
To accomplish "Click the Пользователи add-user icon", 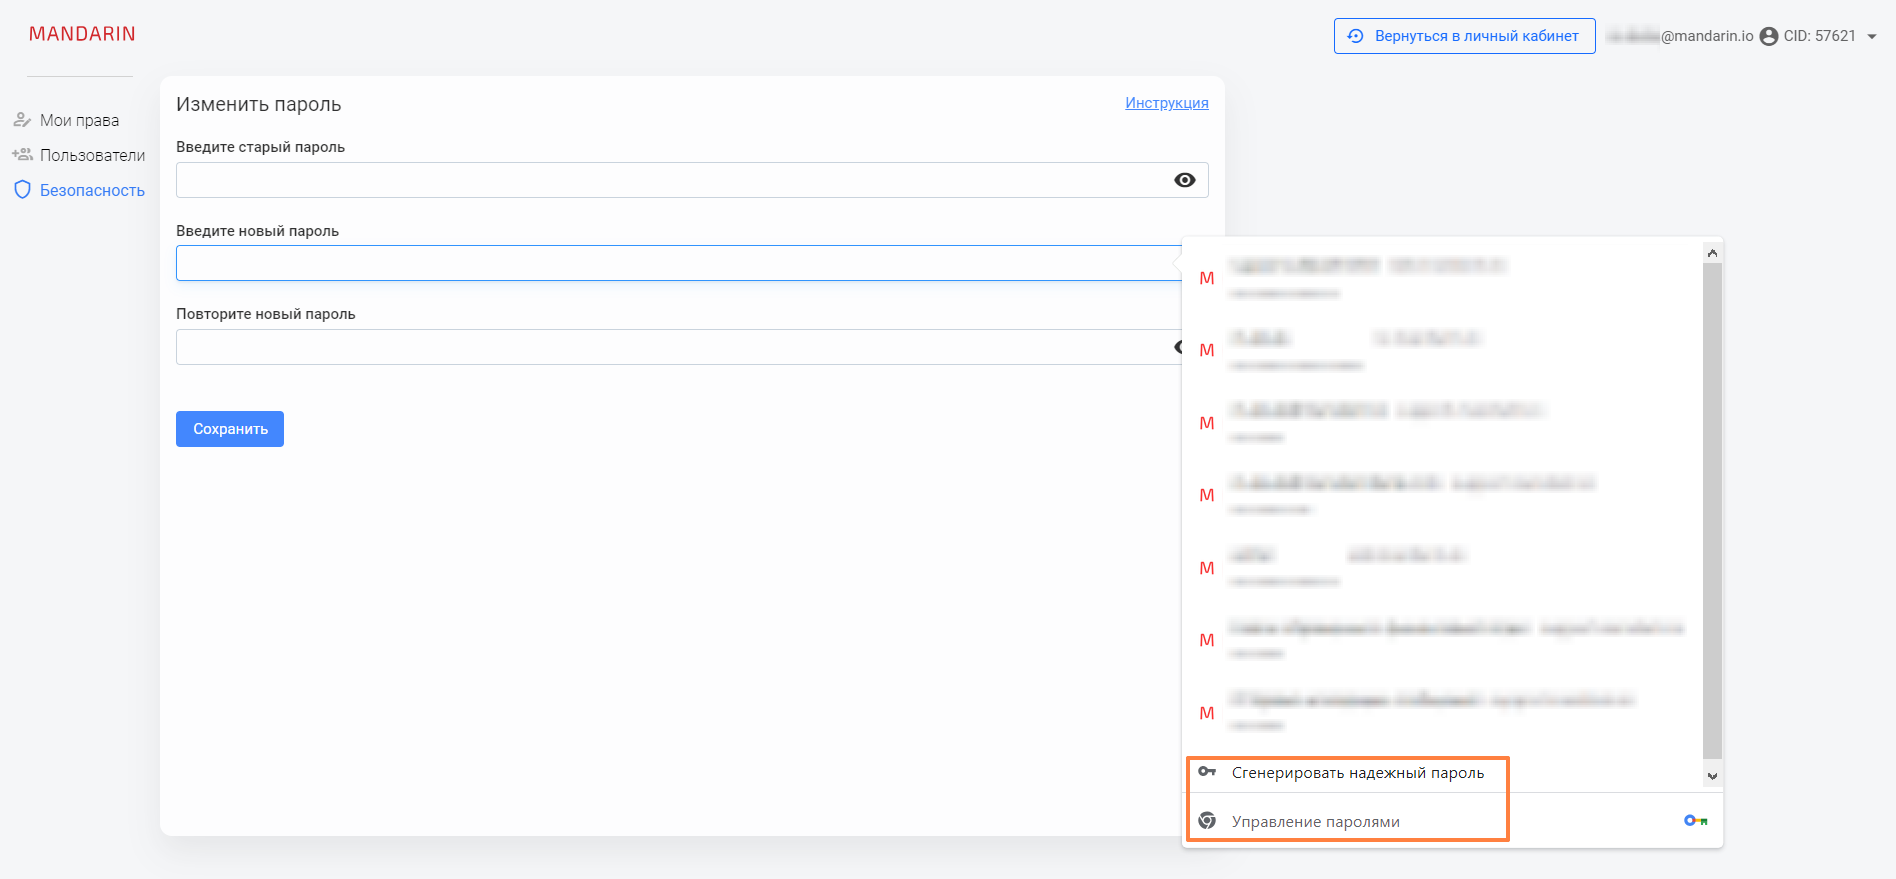I will [x=22, y=155].
